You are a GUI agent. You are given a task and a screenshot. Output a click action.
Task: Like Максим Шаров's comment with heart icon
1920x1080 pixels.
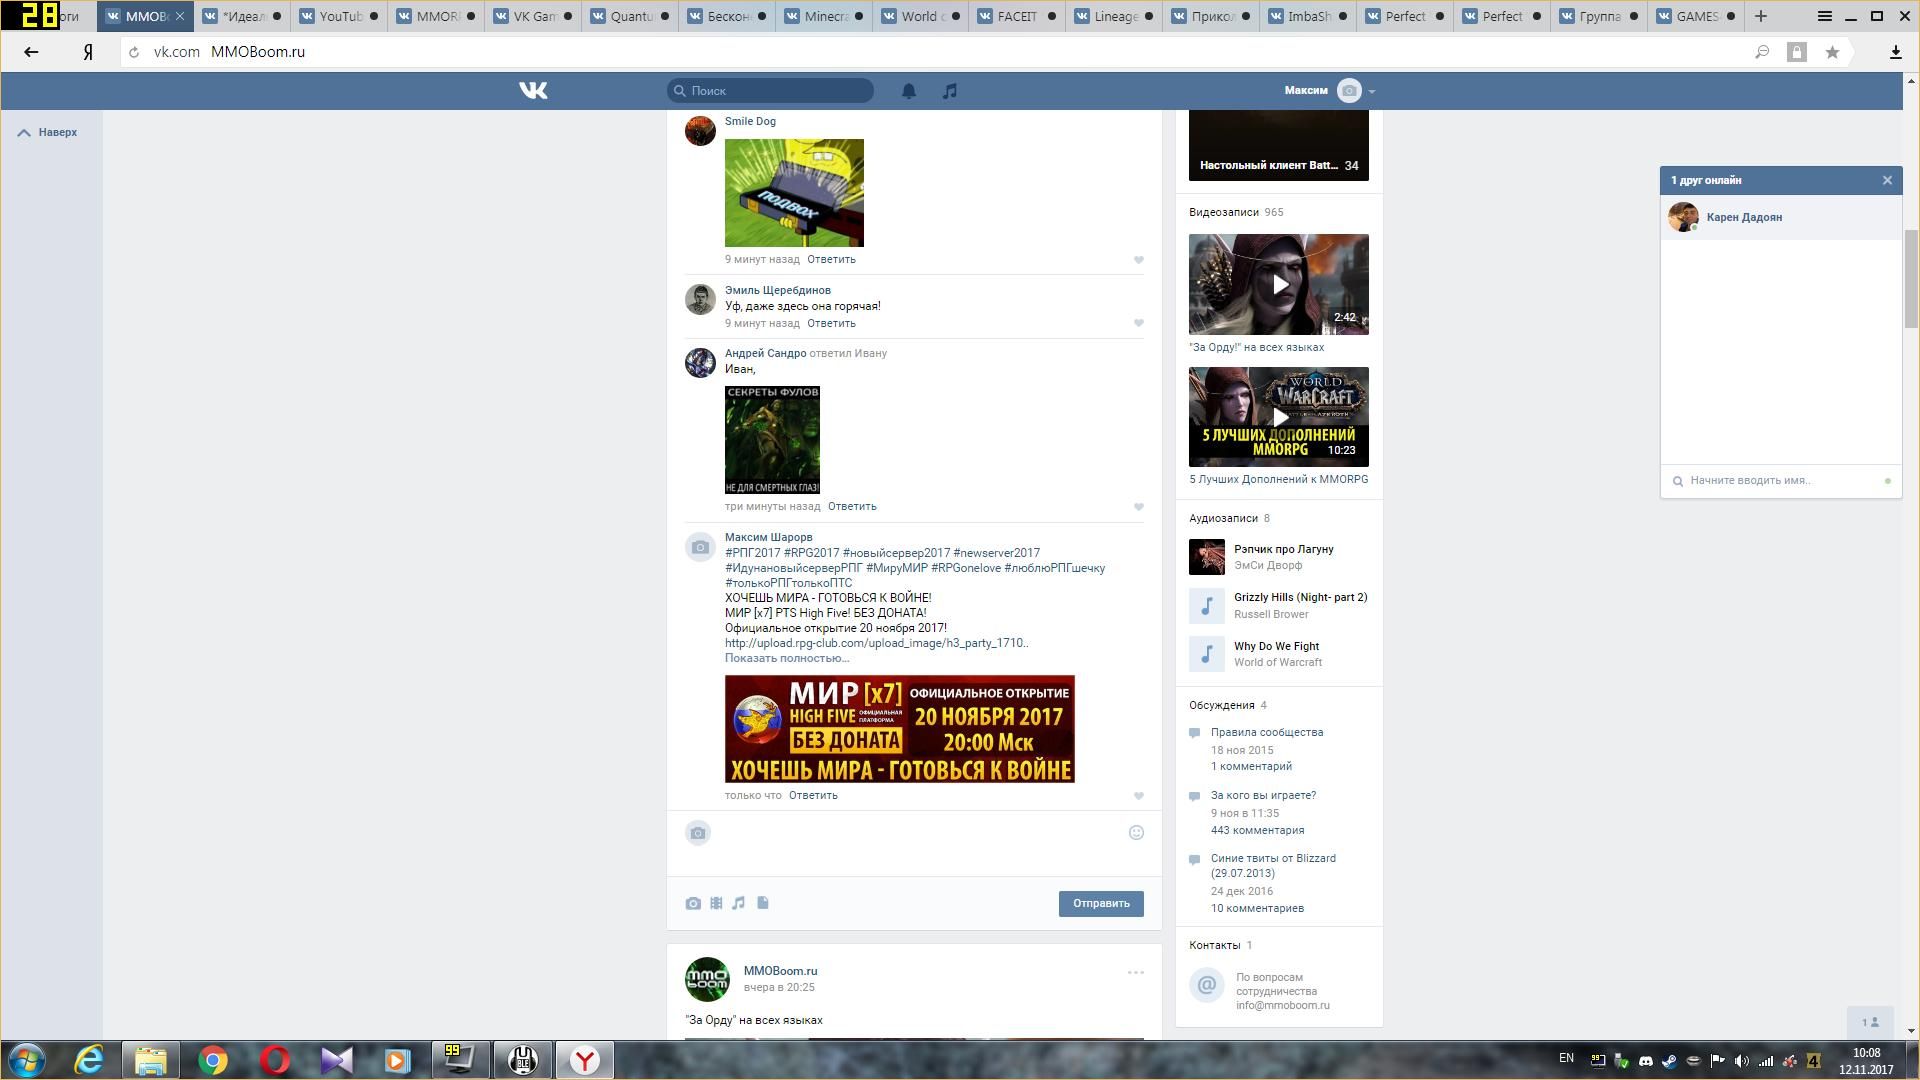tap(1138, 796)
